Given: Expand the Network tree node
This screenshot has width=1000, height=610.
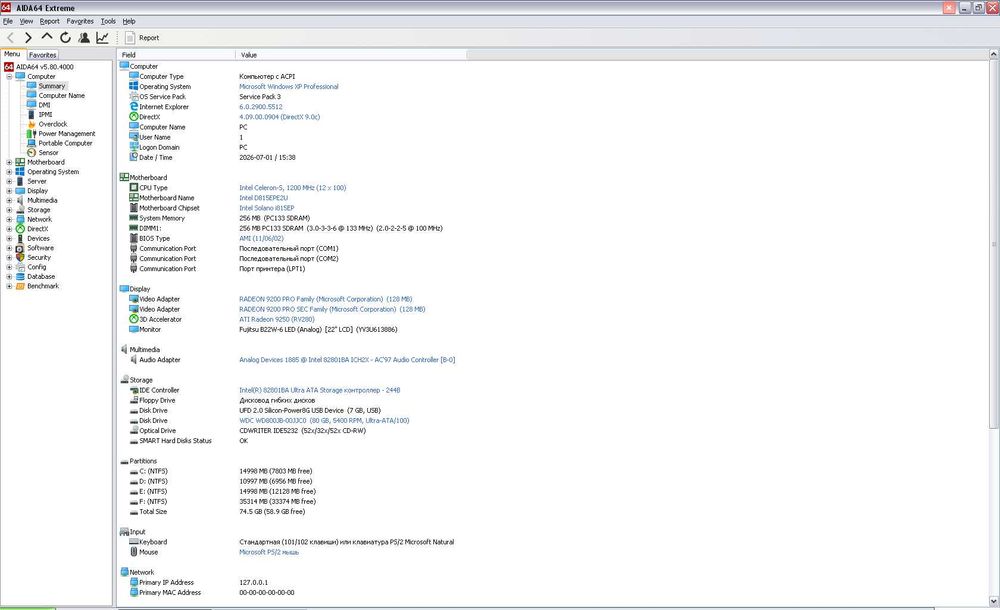Looking at the screenshot, I should point(9,219).
